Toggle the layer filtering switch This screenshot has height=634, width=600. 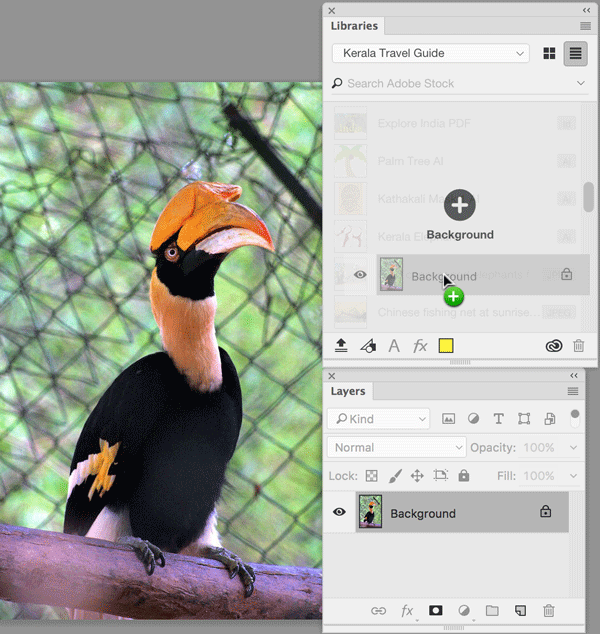575,418
